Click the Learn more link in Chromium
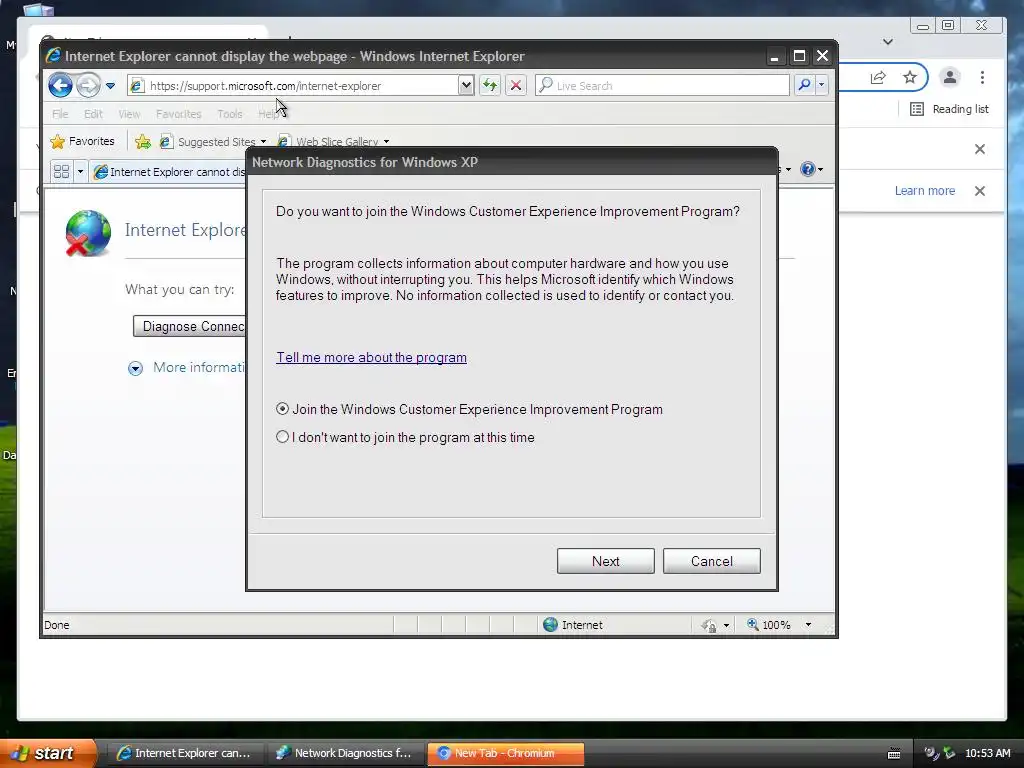Viewport: 1024px width, 768px height. tap(924, 191)
